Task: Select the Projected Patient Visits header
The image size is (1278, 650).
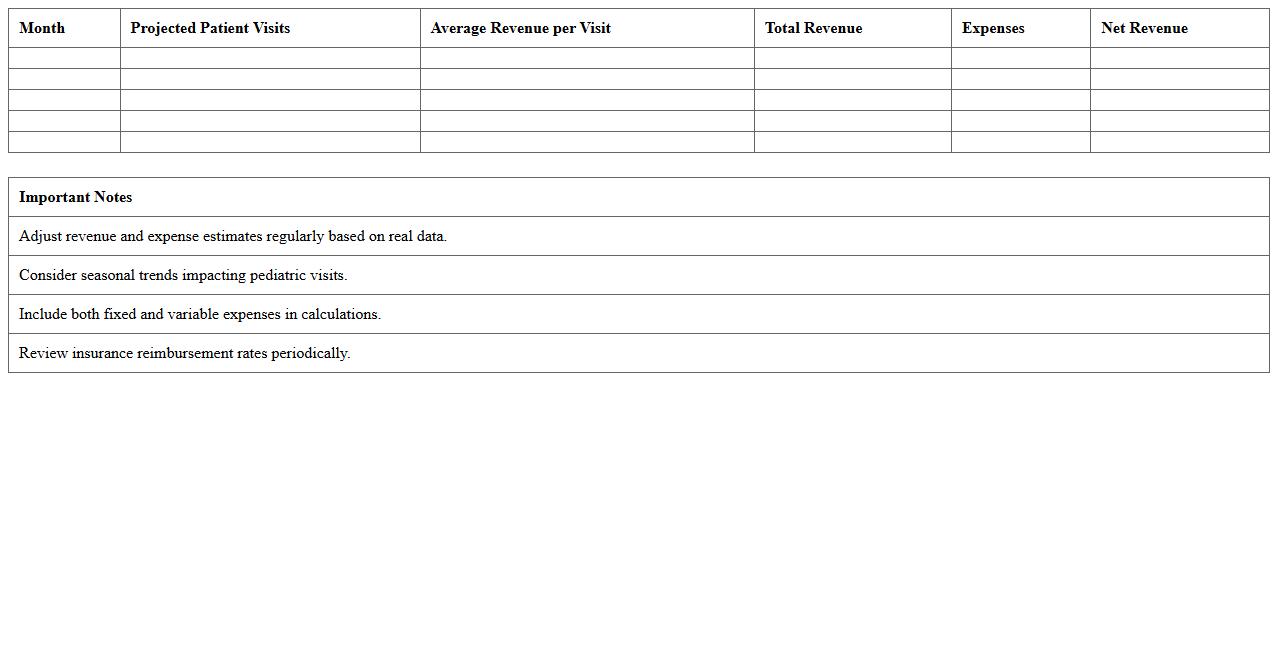Action: 209,28
